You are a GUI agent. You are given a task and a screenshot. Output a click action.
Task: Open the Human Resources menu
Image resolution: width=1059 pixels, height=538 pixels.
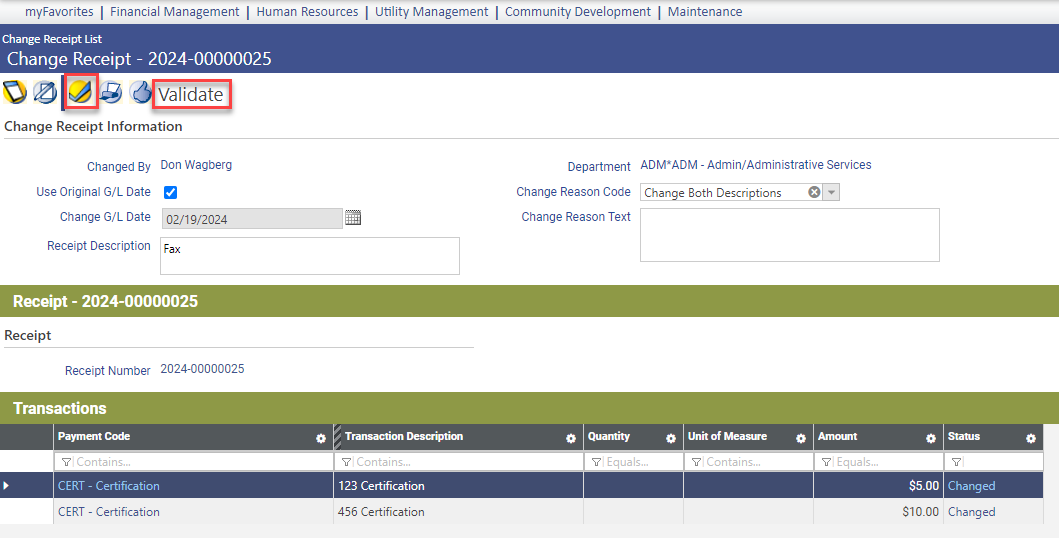(307, 11)
